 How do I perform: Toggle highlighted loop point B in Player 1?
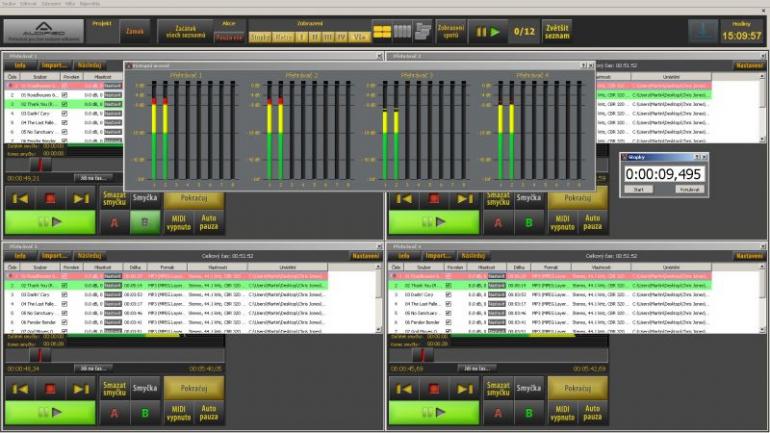145,223
